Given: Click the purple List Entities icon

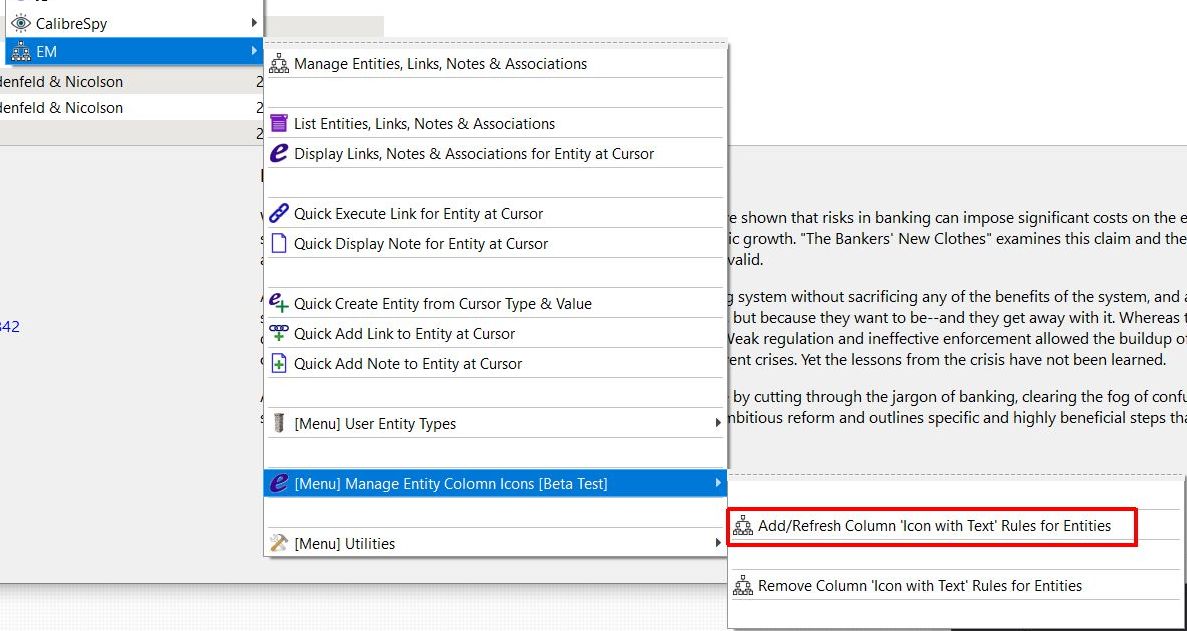Looking at the screenshot, I should tap(279, 123).
